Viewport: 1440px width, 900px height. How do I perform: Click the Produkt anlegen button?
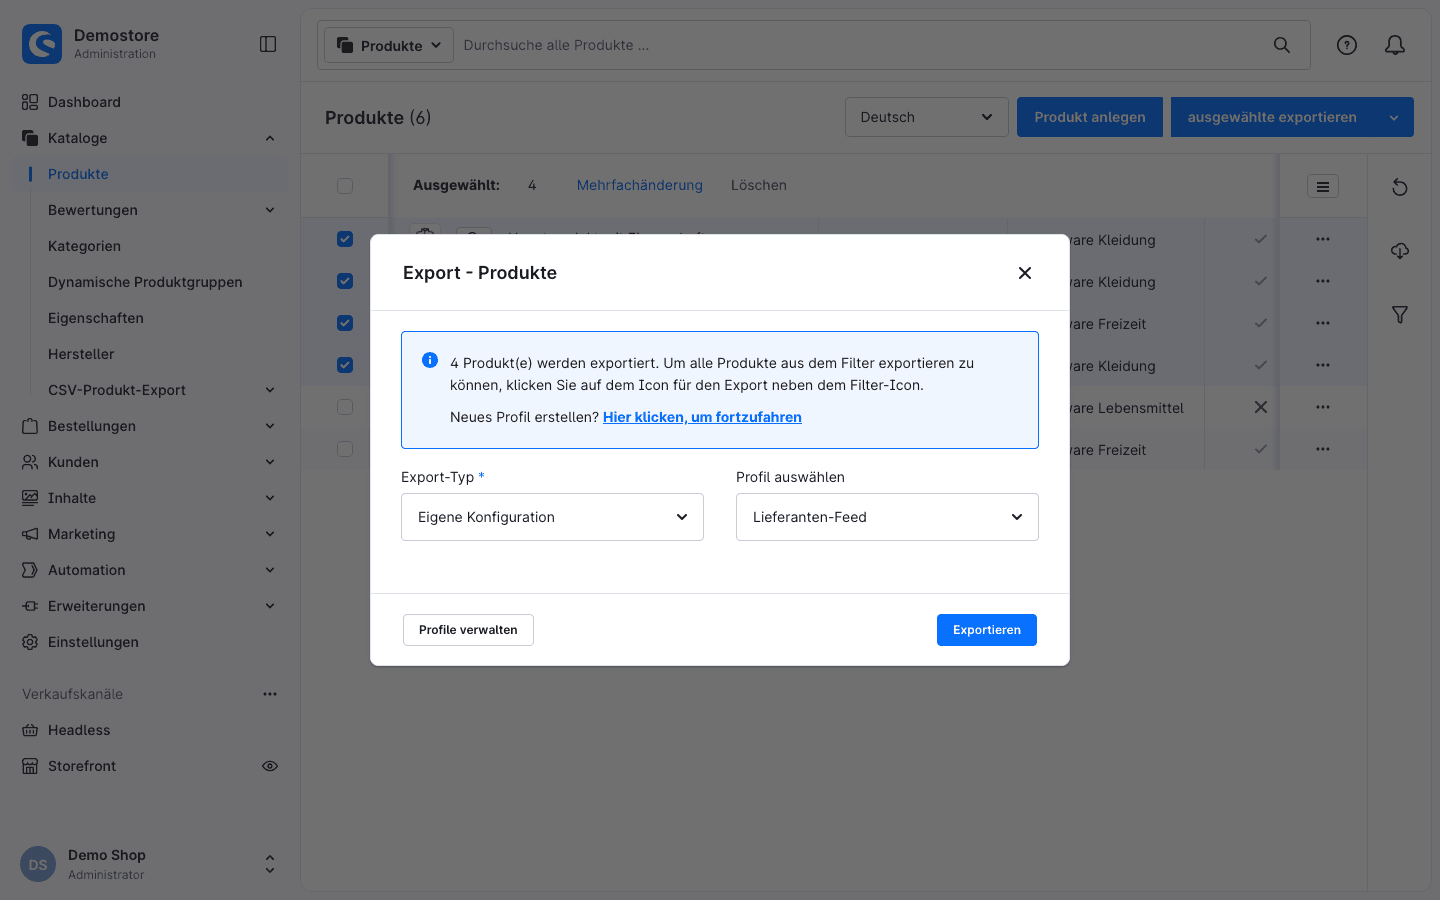point(1090,117)
